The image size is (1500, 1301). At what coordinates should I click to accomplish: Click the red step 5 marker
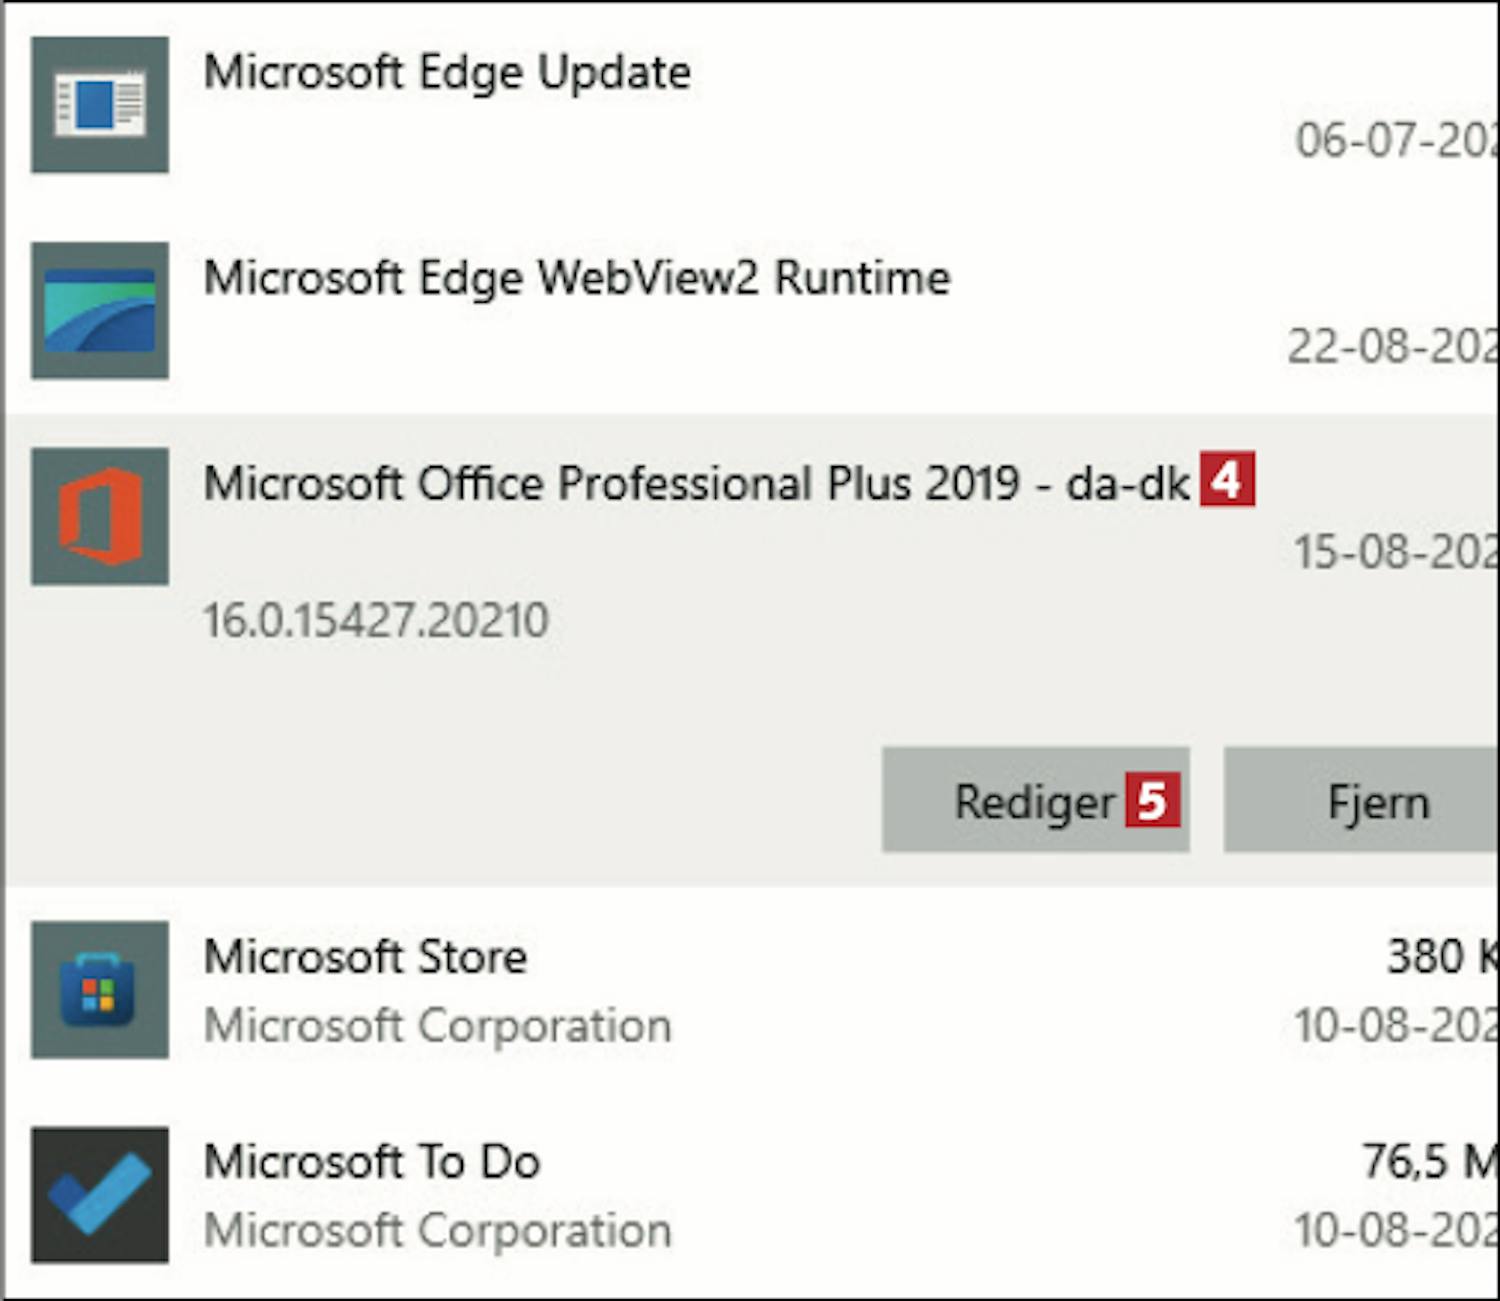pos(1153,800)
